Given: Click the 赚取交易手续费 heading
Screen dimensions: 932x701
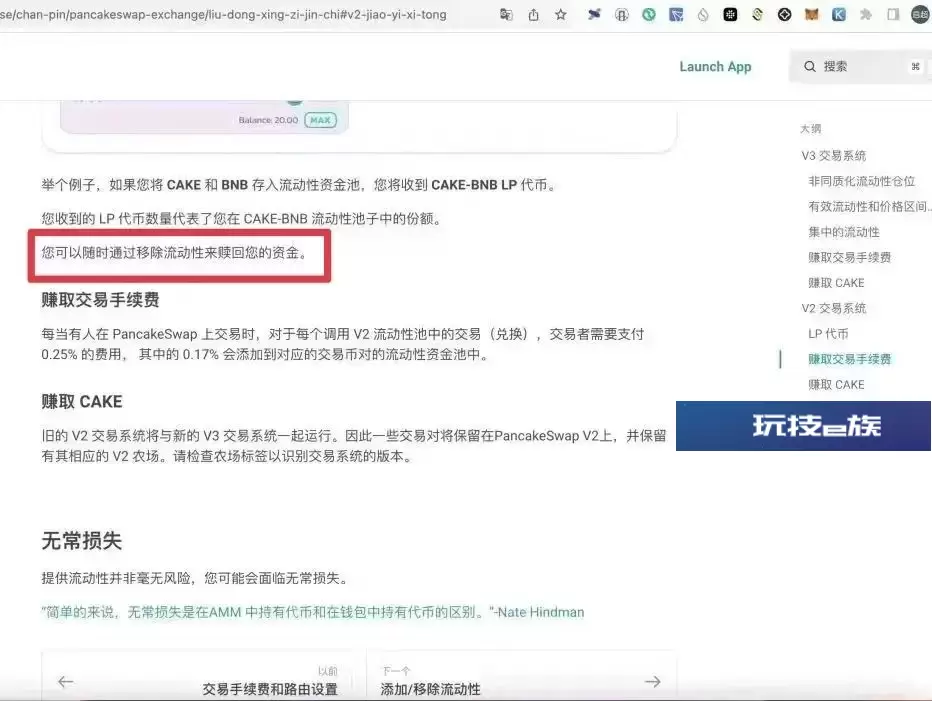Looking at the screenshot, I should [x=100, y=300].
